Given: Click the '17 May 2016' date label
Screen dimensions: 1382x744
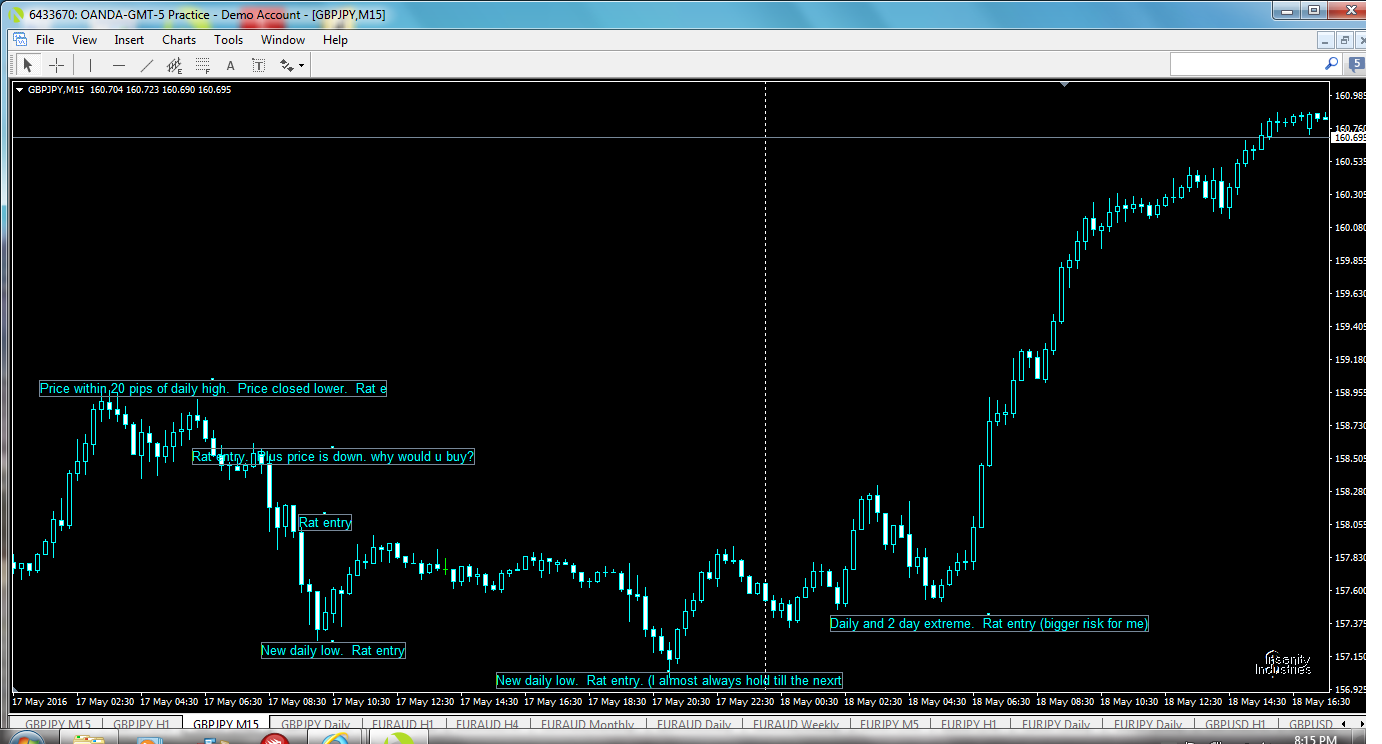Looking at the screenshot, I should pyautogui.click(x=41, y=702).
